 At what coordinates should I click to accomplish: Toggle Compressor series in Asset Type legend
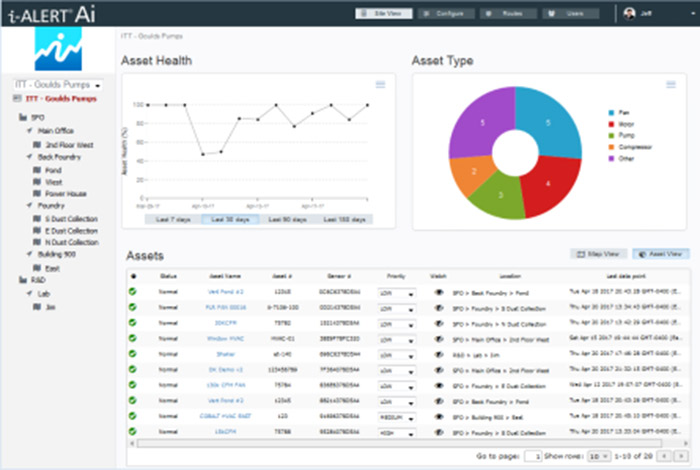point(630,147)
